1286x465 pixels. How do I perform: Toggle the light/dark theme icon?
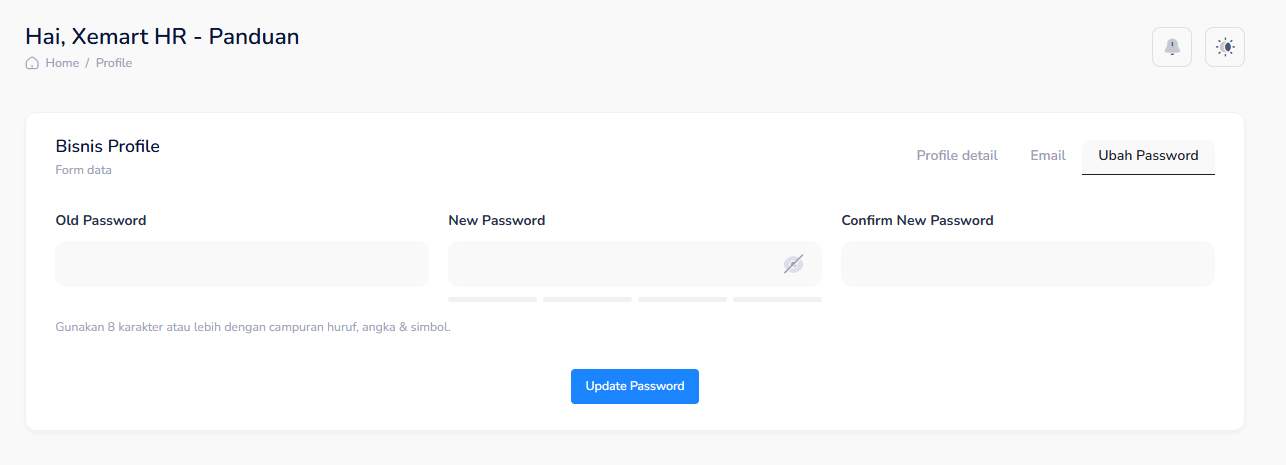(1224, 47)
